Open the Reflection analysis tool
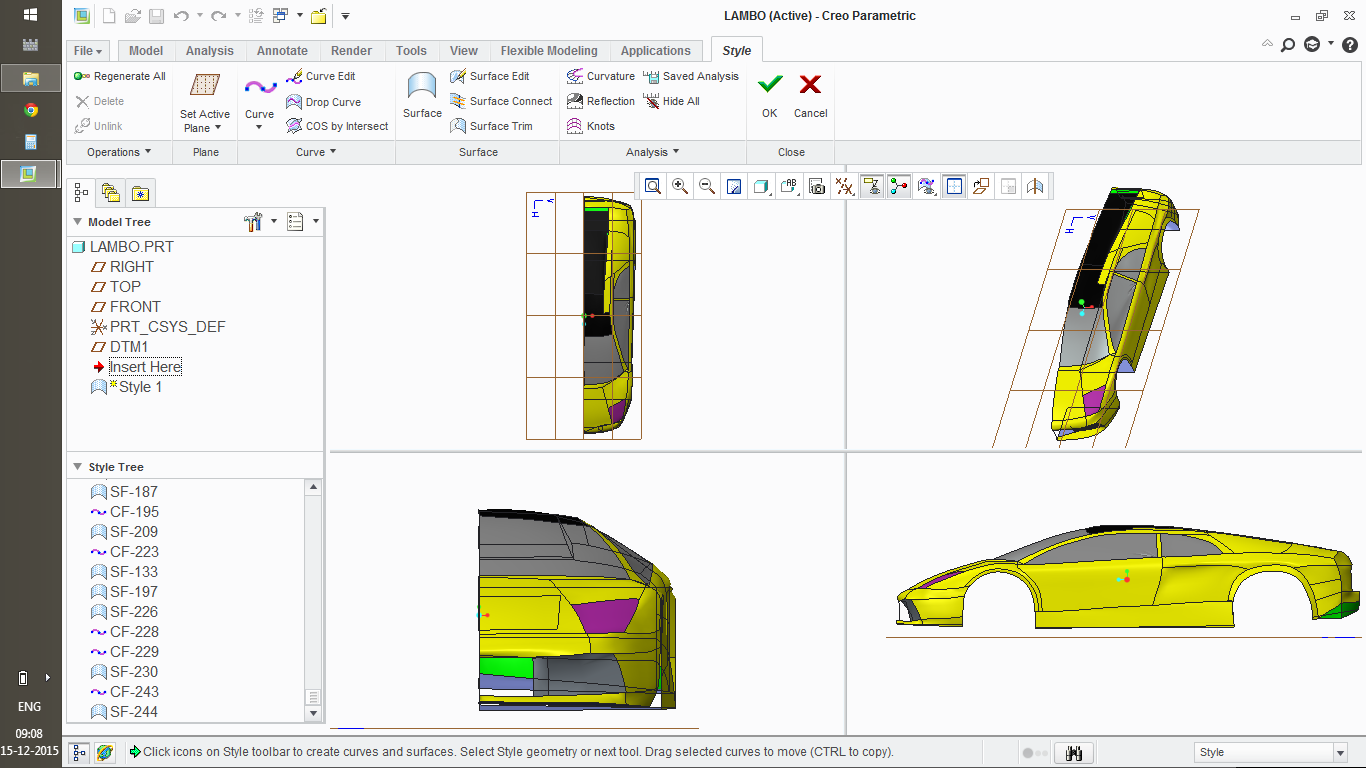The height and width of the screenshot is (768, 1366). point(601,101)
